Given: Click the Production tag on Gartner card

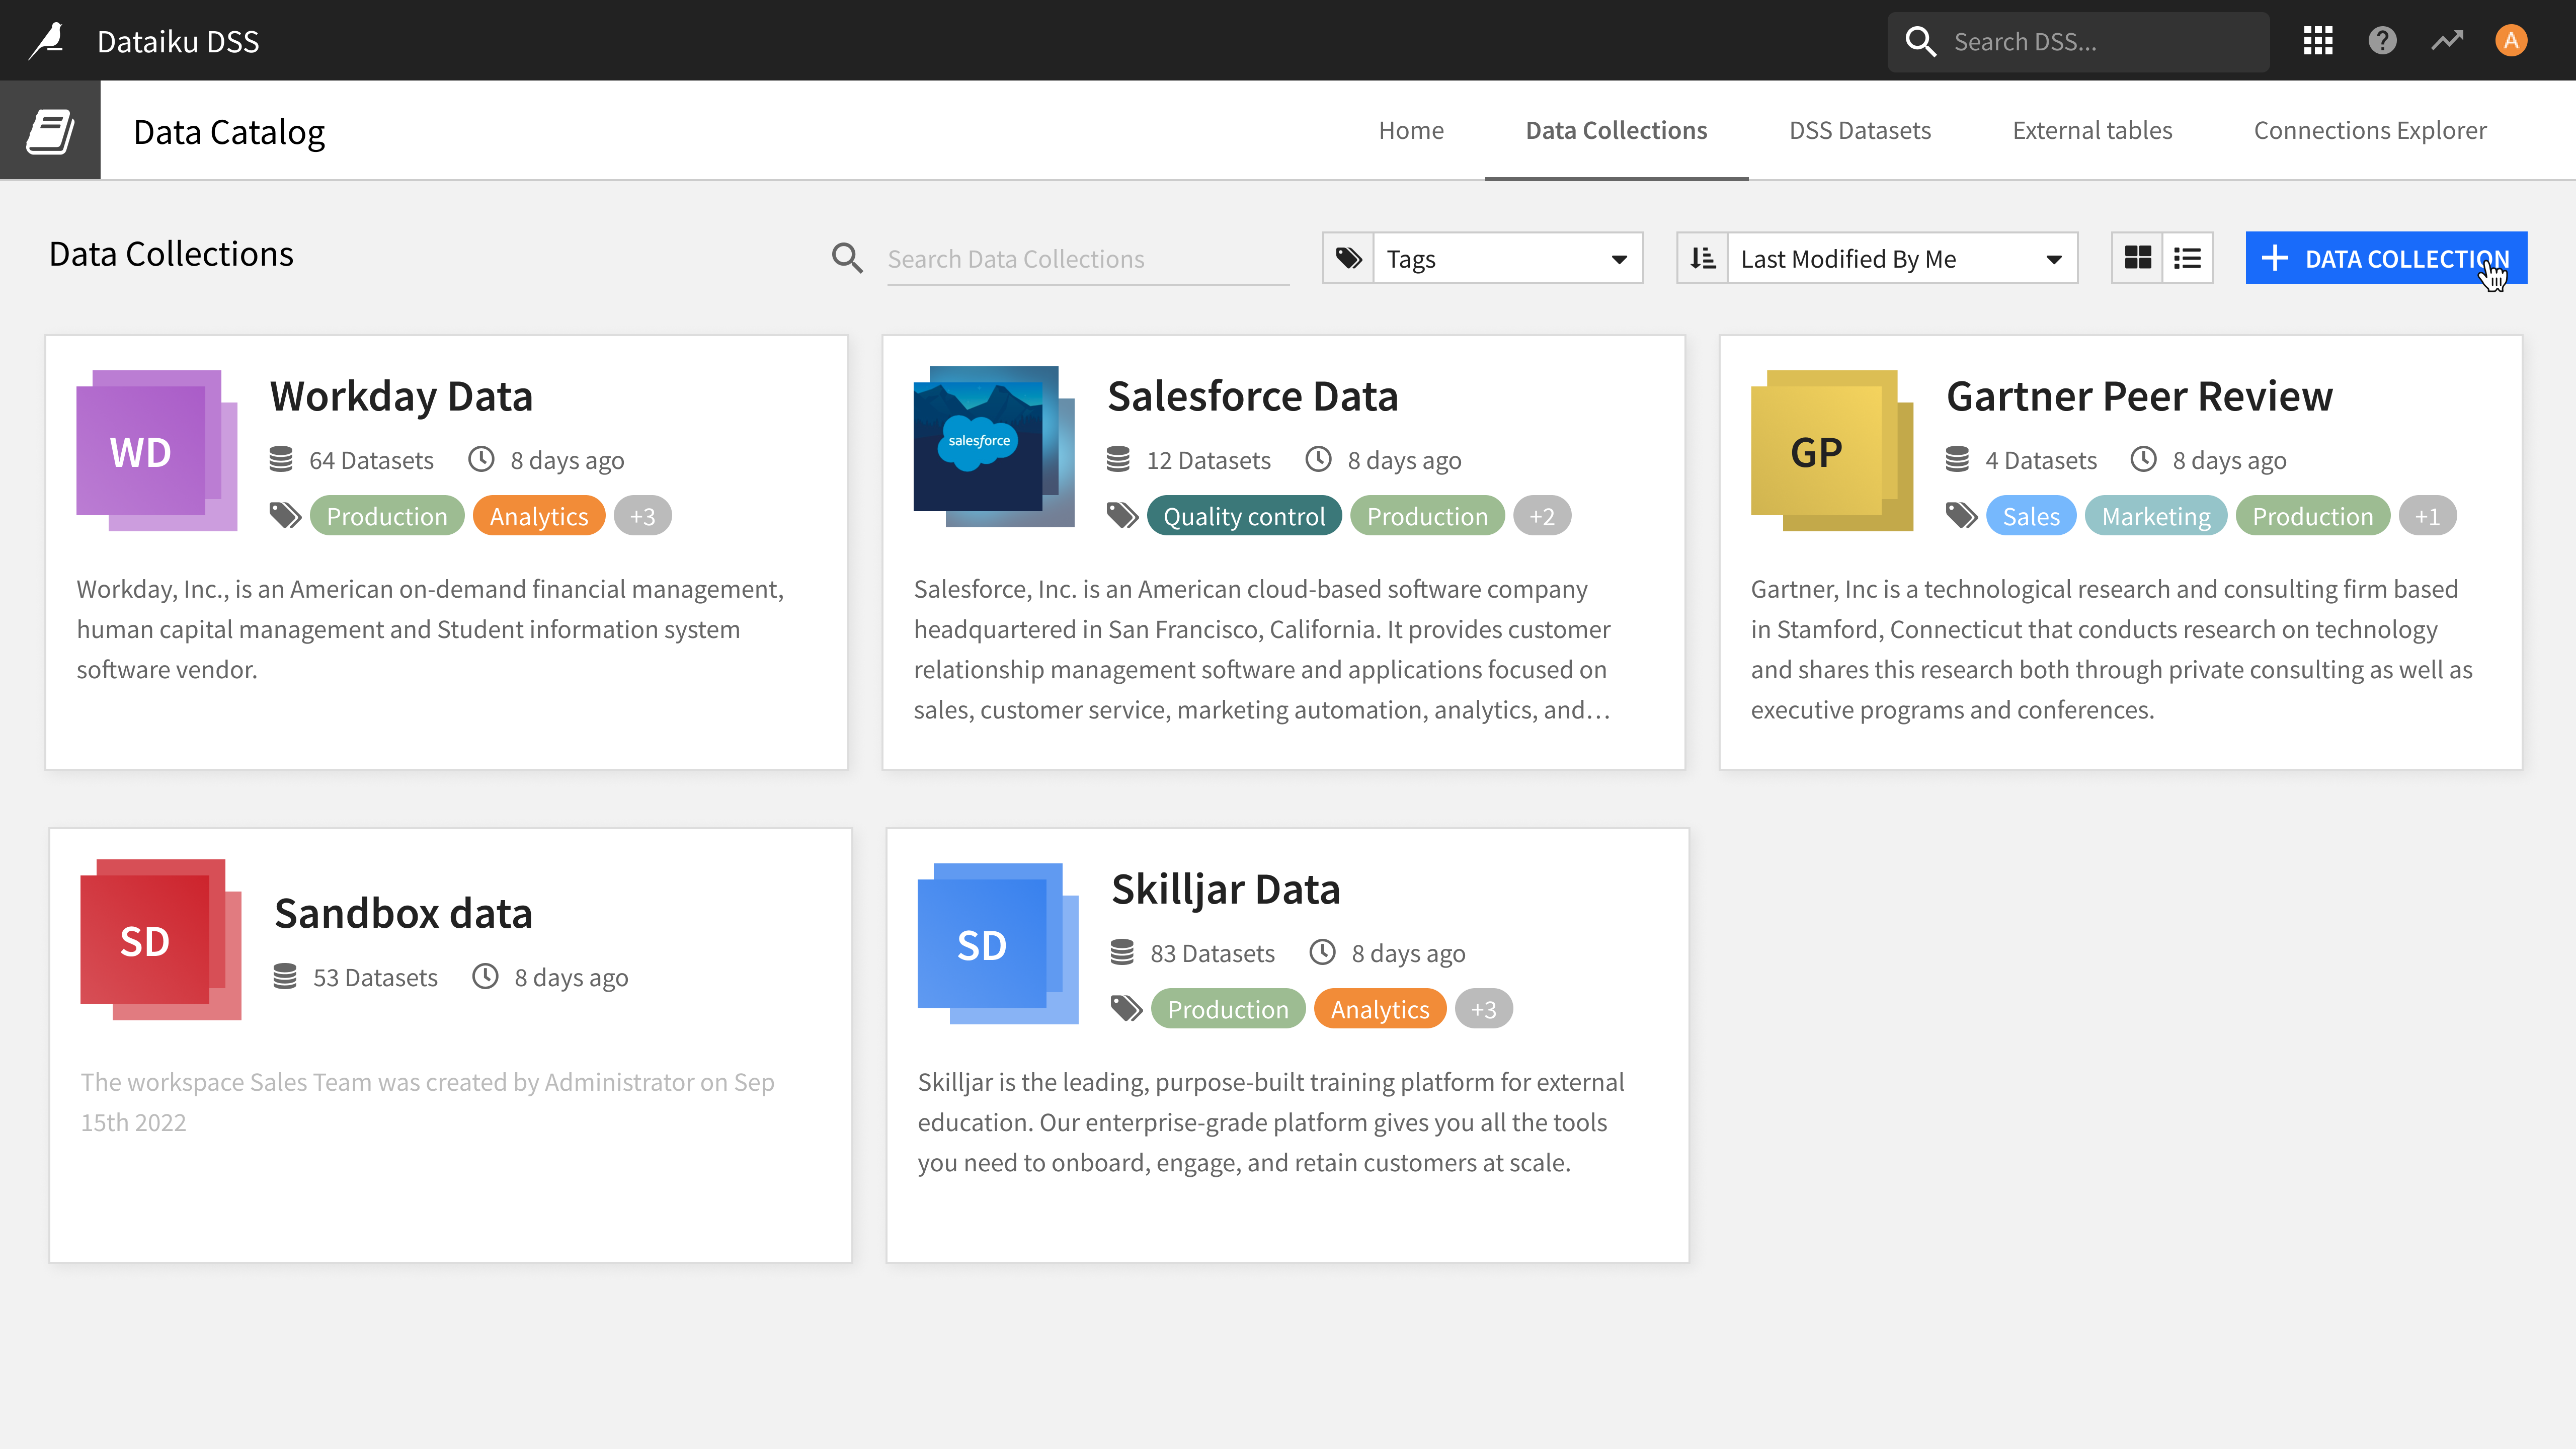Looking at the screenshot, I should tap(2313, 516).
